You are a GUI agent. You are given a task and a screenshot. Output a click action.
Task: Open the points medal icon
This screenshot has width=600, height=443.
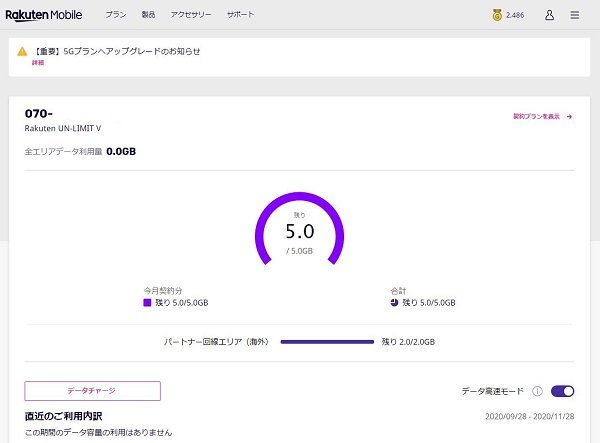click(x=497, y=15)
